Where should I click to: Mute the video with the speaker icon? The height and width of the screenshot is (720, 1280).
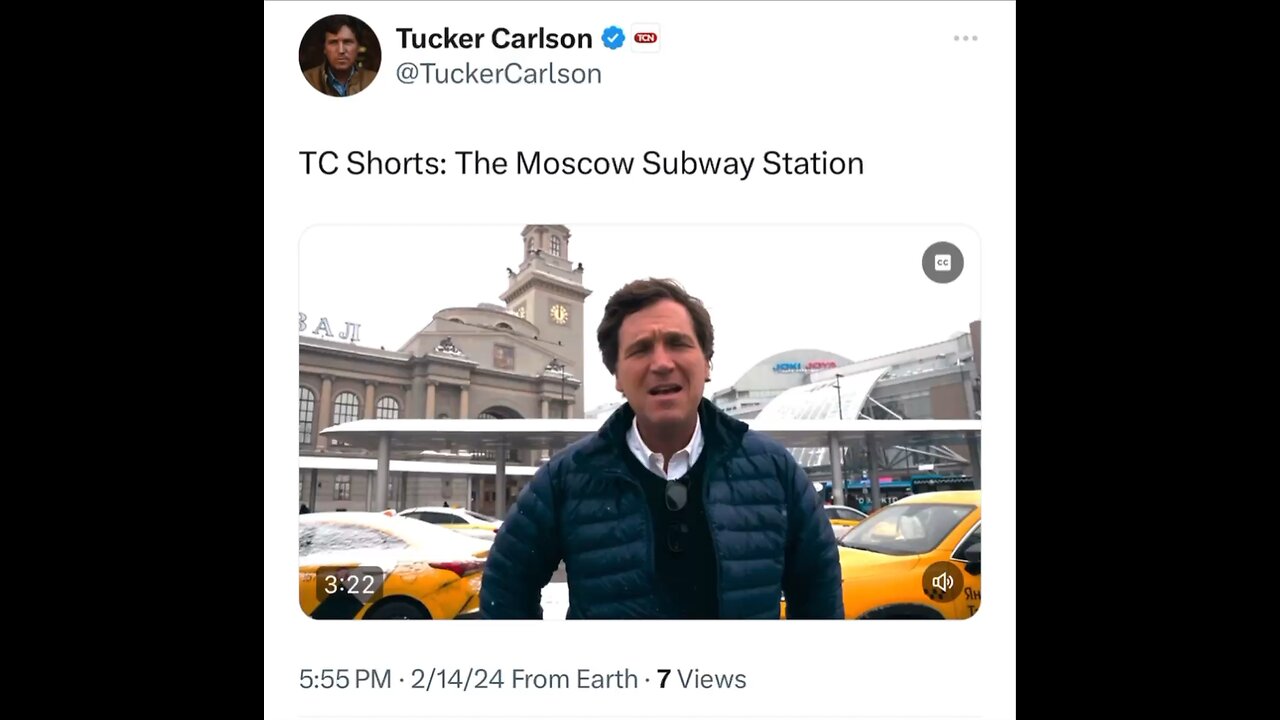pos(942,582)
